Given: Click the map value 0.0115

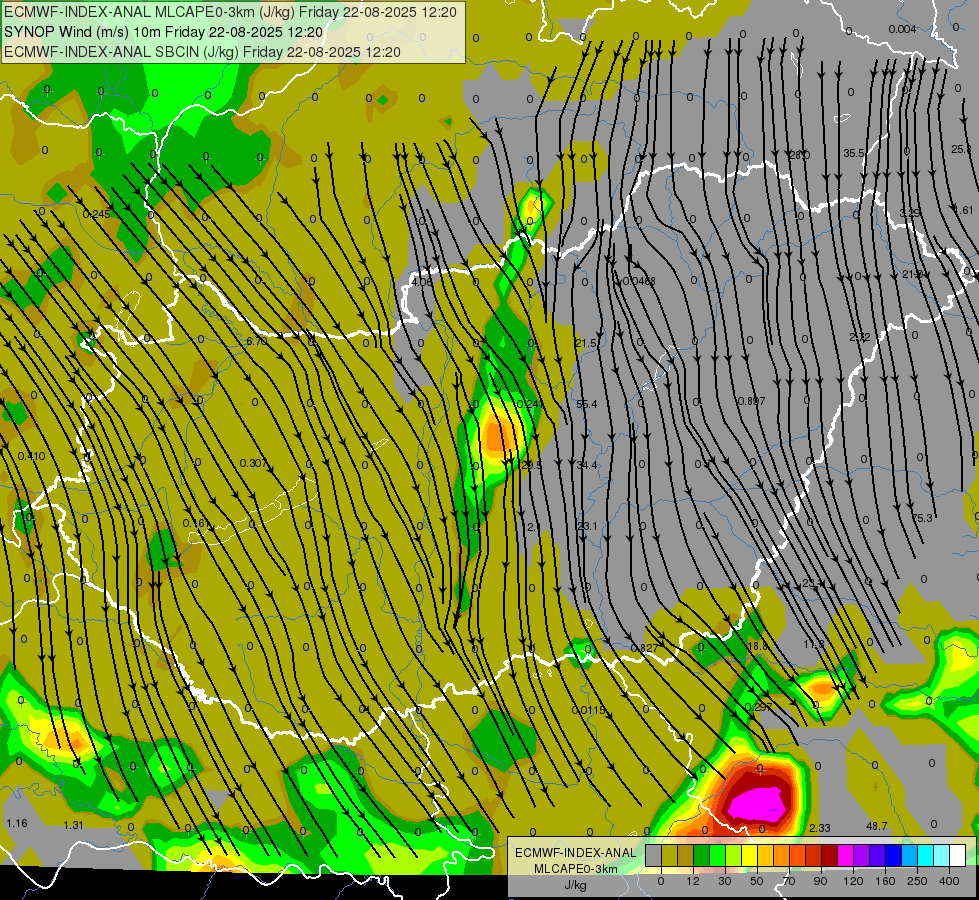Looking at the screenshot, I should point(589,710).
